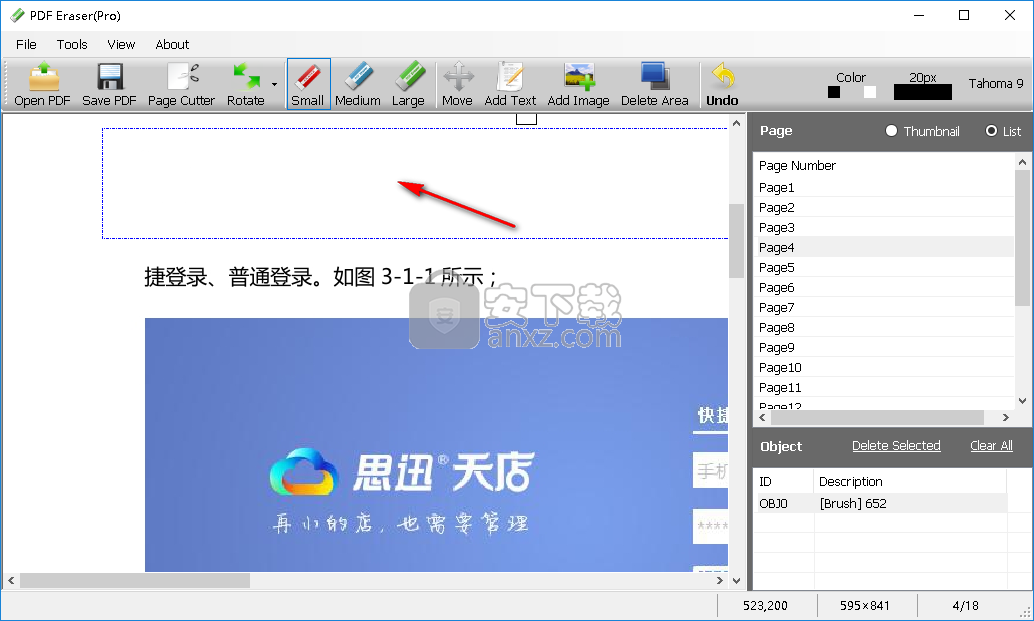
Task: Select the Large eraser tool
Action: point(408,84)
